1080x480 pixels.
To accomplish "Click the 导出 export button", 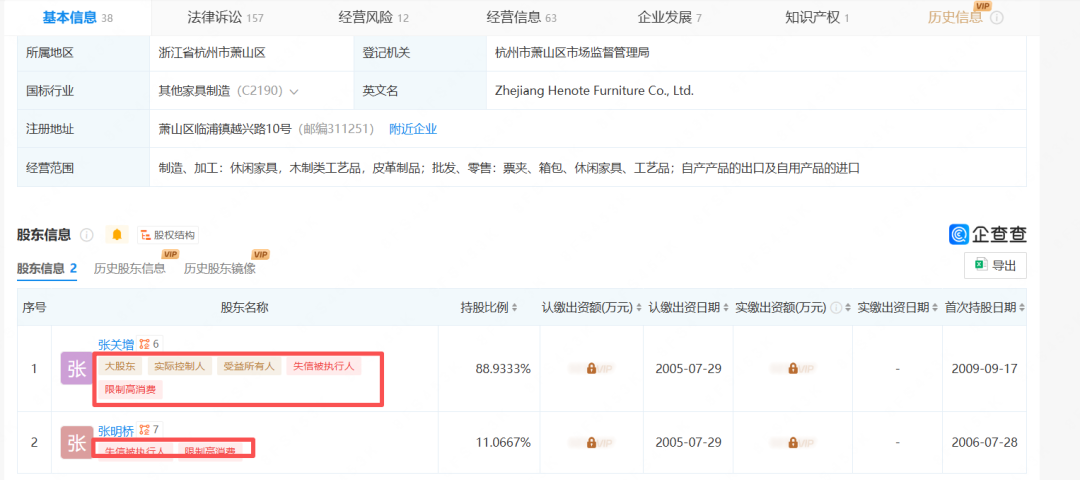I will [x=995, y=266].
